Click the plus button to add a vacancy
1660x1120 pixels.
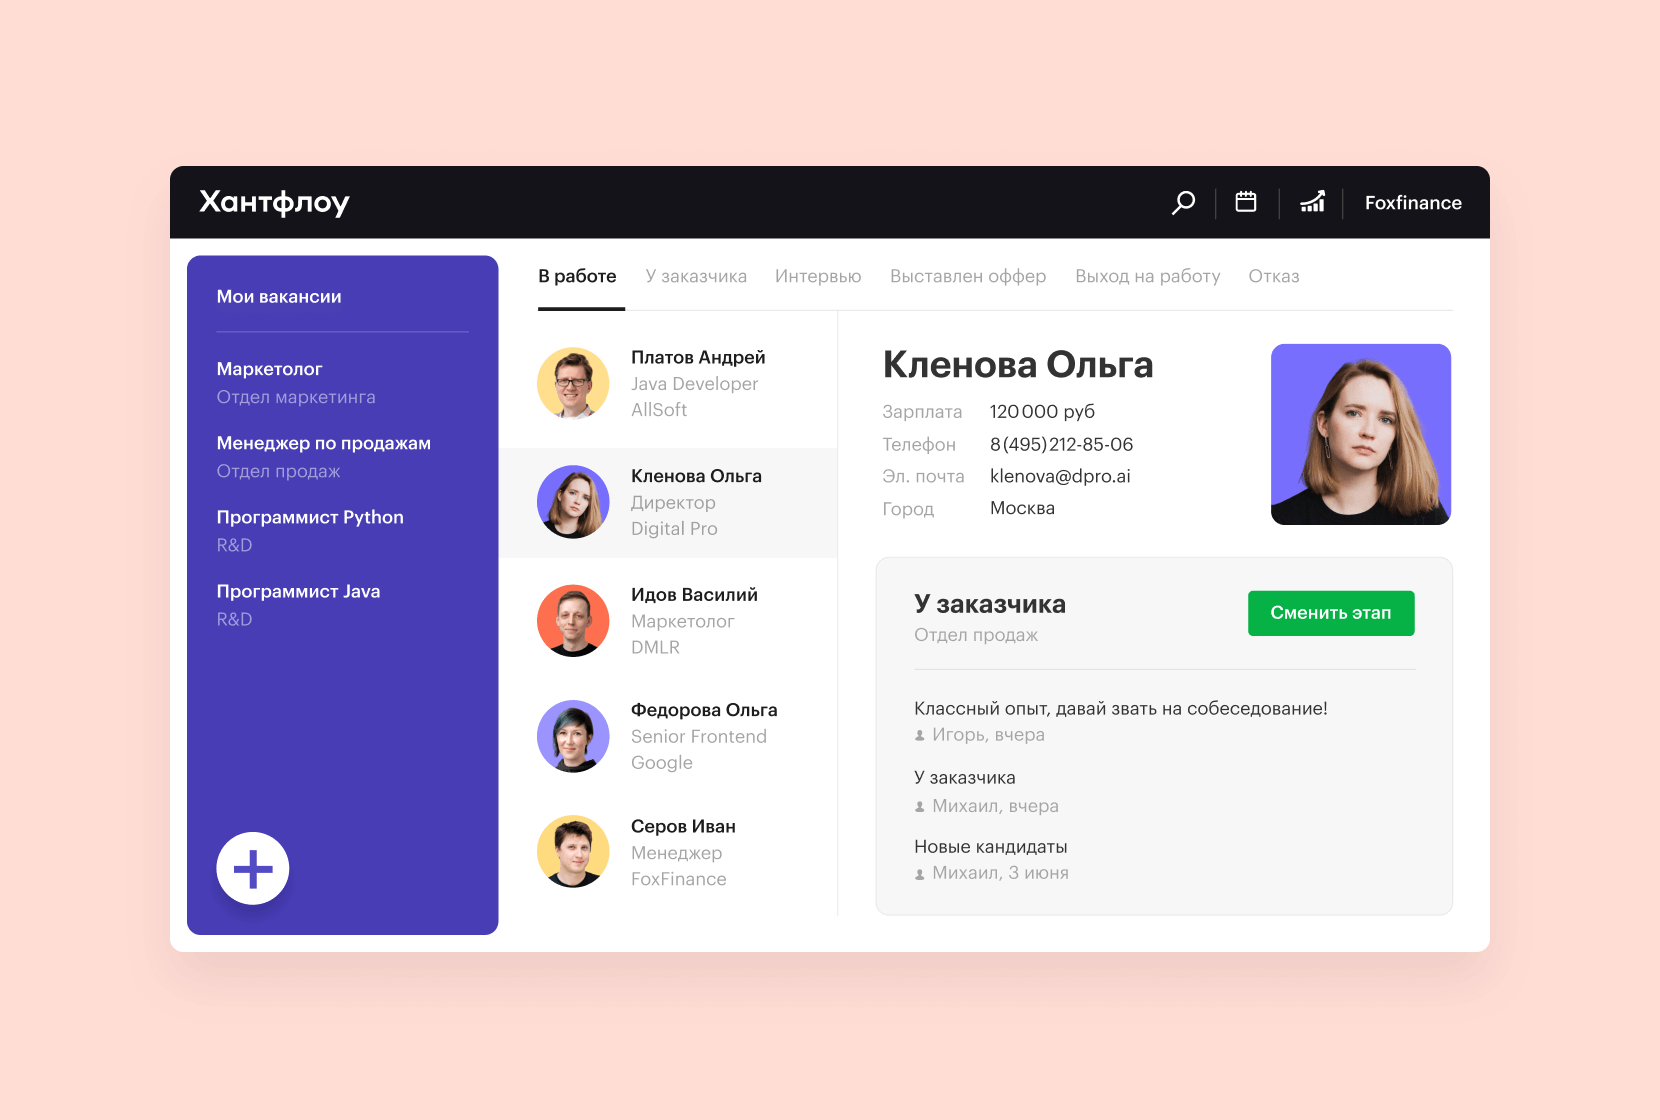[253, 868]
